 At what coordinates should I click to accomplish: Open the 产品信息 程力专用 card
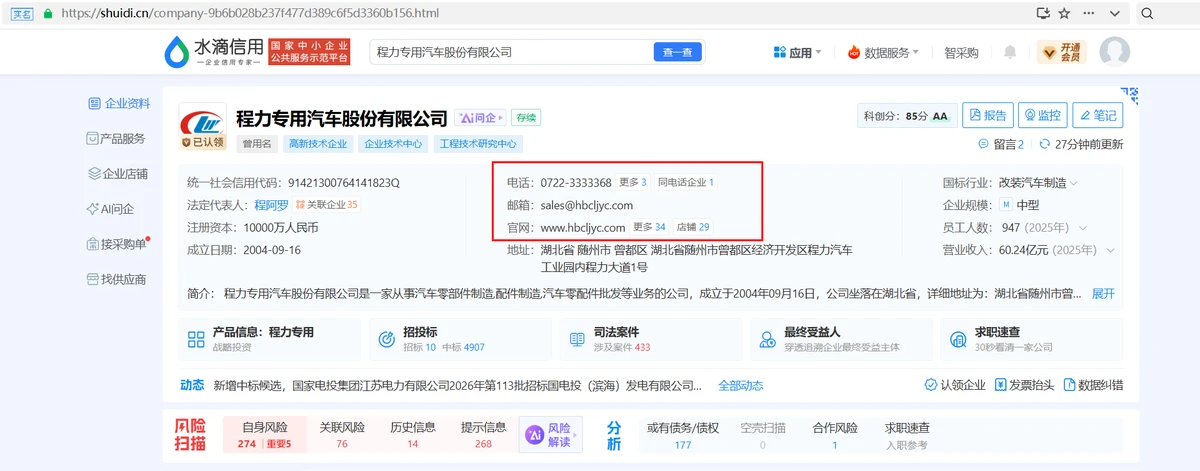click(x=271, y=340)
